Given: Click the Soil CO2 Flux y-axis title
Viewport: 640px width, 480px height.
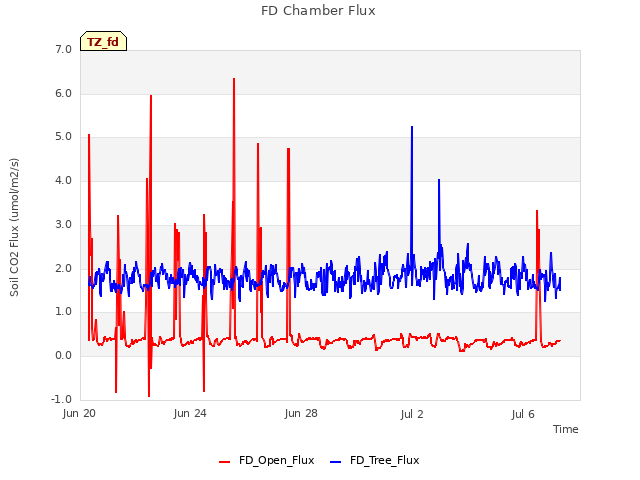Looking at the screenshot, I should (14, 227).
